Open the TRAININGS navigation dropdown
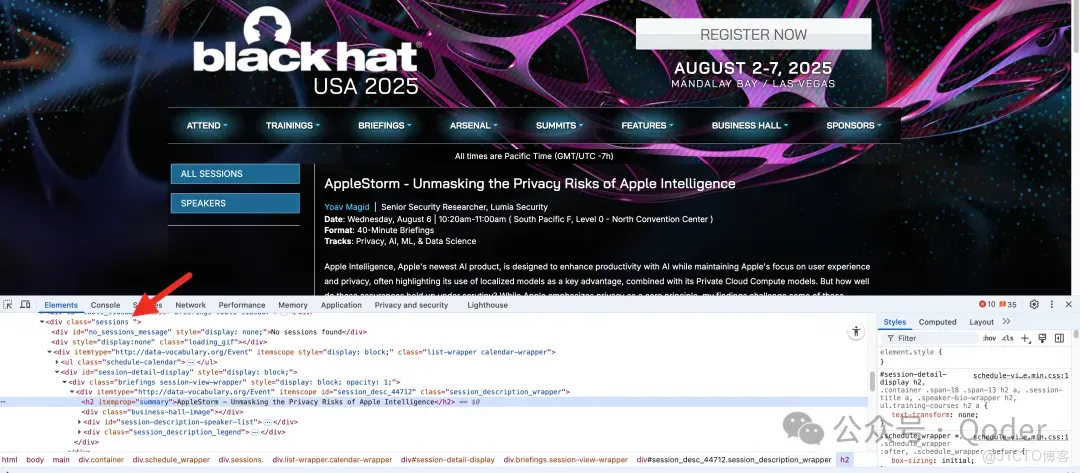The image size is (1080, 473). 293,125
